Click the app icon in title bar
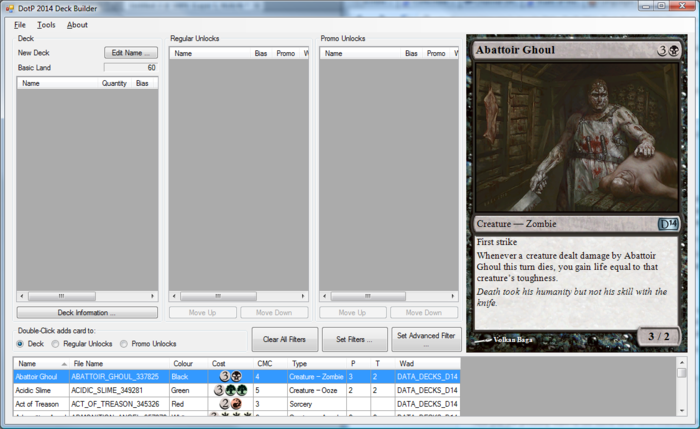 point(10,8)
